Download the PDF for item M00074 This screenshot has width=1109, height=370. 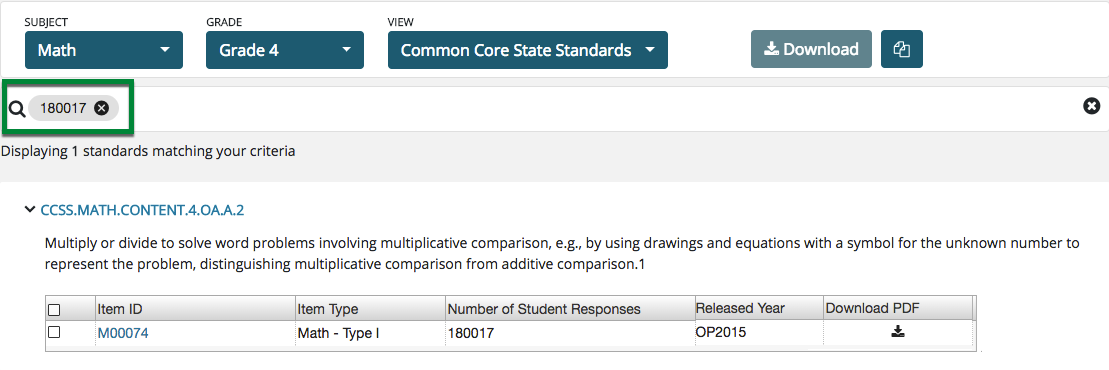(x=897, y=332)
